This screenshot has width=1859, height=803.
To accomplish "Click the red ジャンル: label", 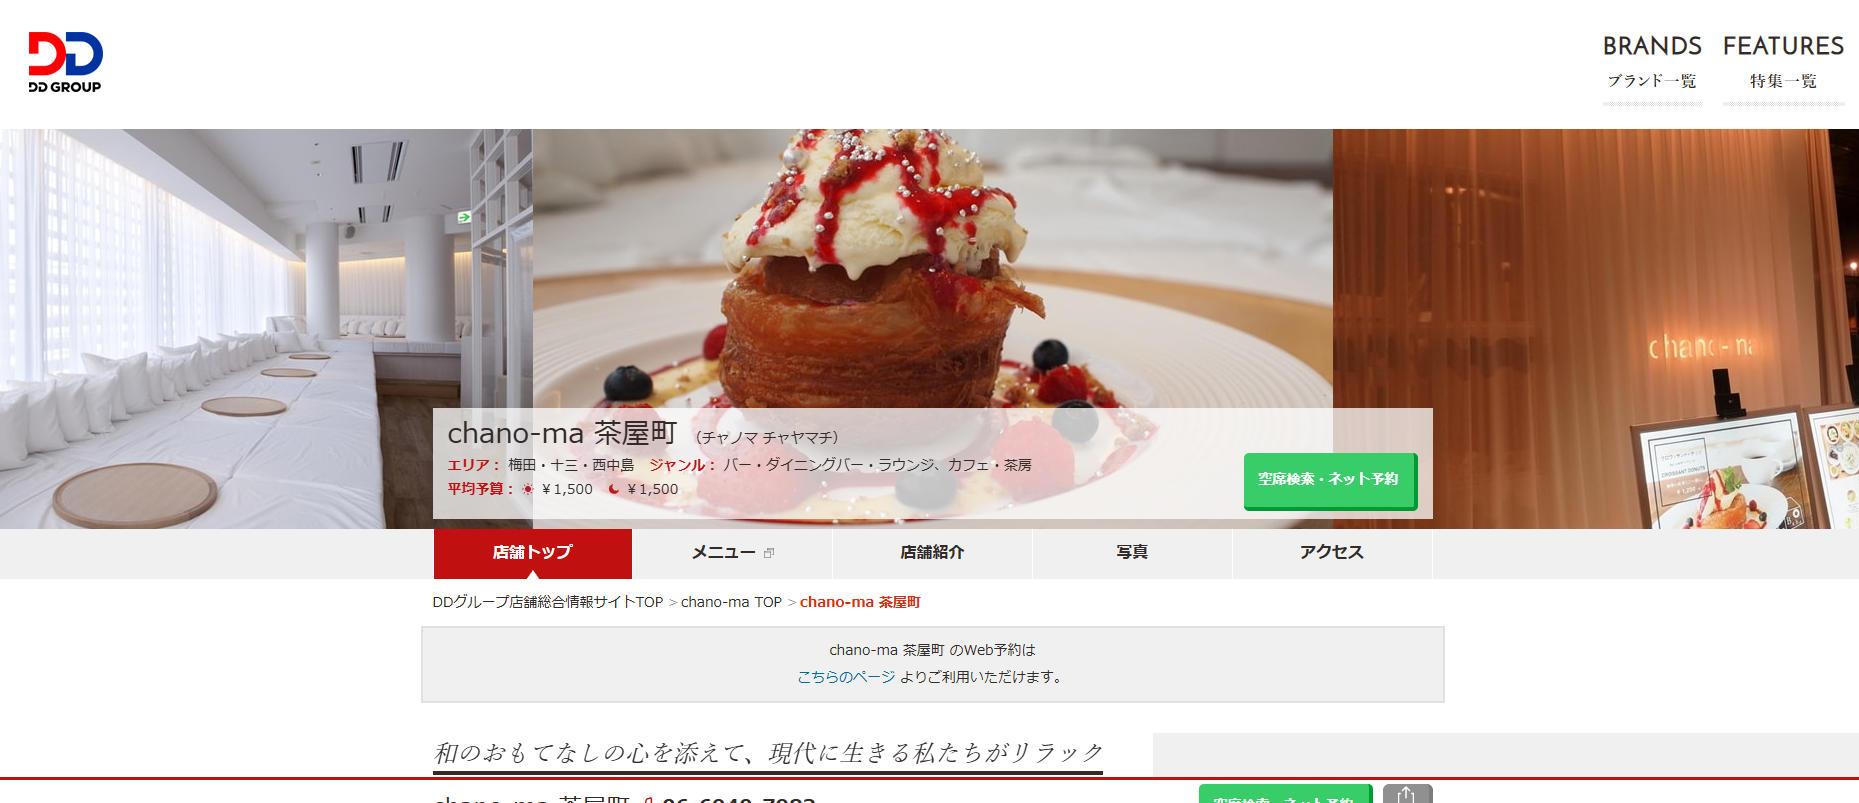I will [683, 465].
